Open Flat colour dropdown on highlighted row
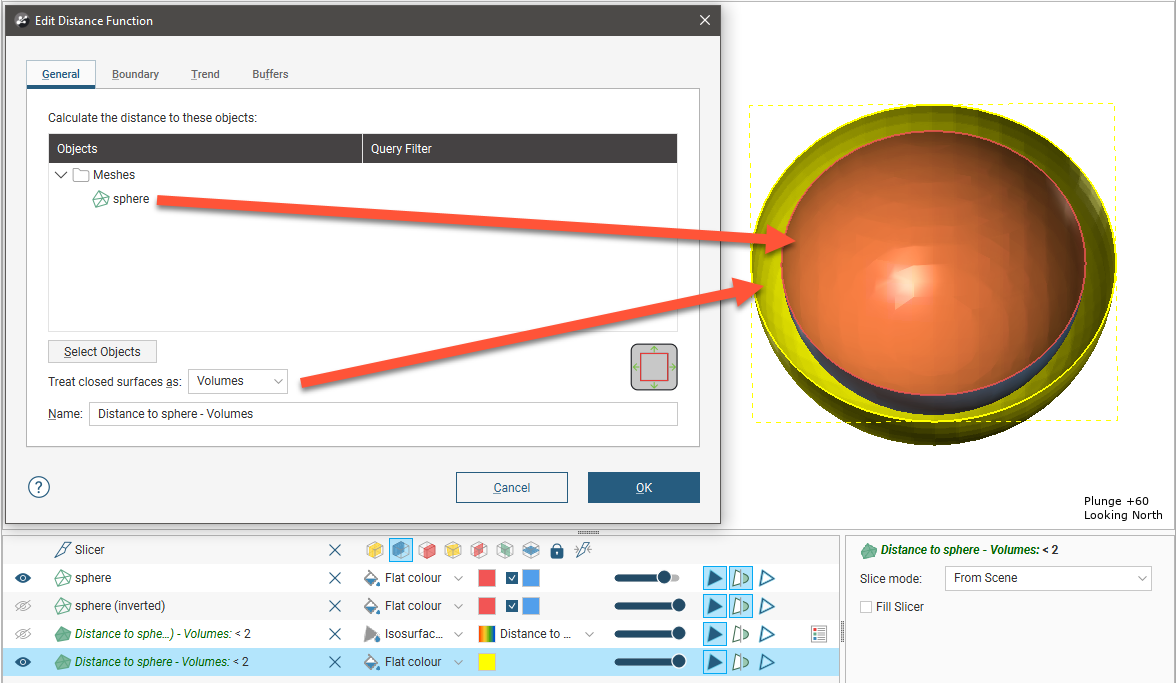Viewport: 1176px width, 683px height. [x=458, y=662]
